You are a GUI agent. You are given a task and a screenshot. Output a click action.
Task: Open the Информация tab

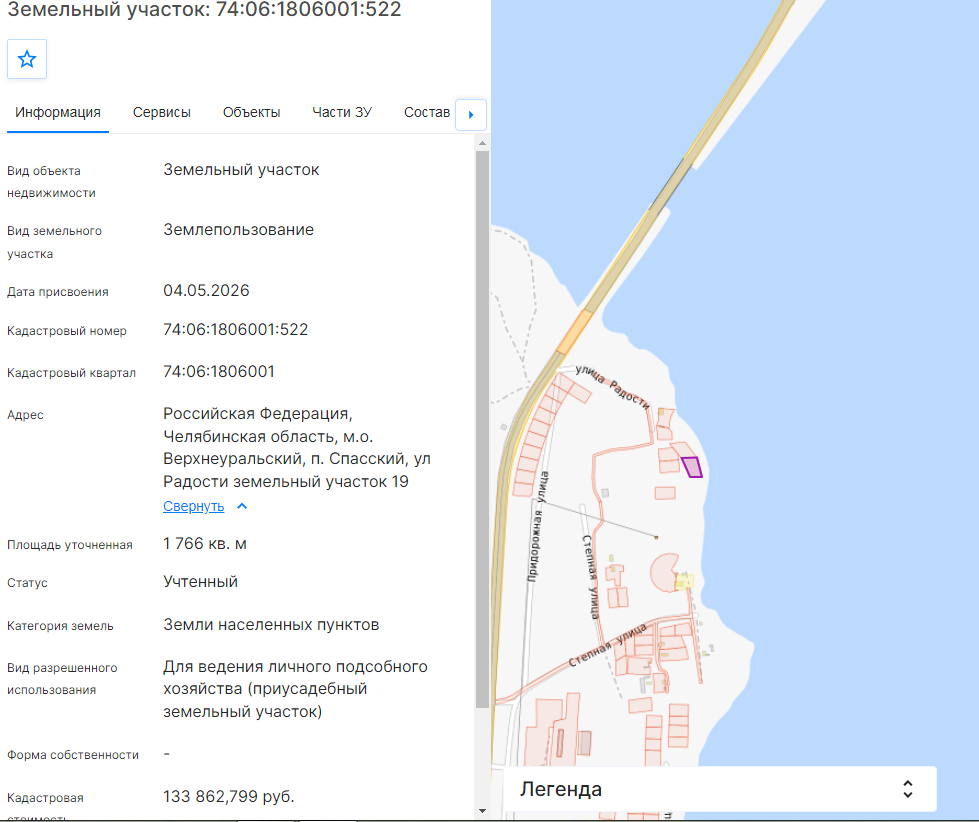pyautogui.click(x=58, y=112)
